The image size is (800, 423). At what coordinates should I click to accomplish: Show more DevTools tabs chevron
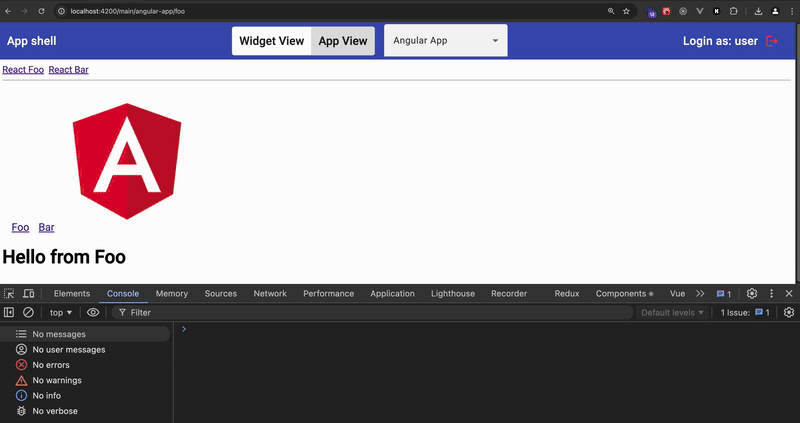click(700, 293)
